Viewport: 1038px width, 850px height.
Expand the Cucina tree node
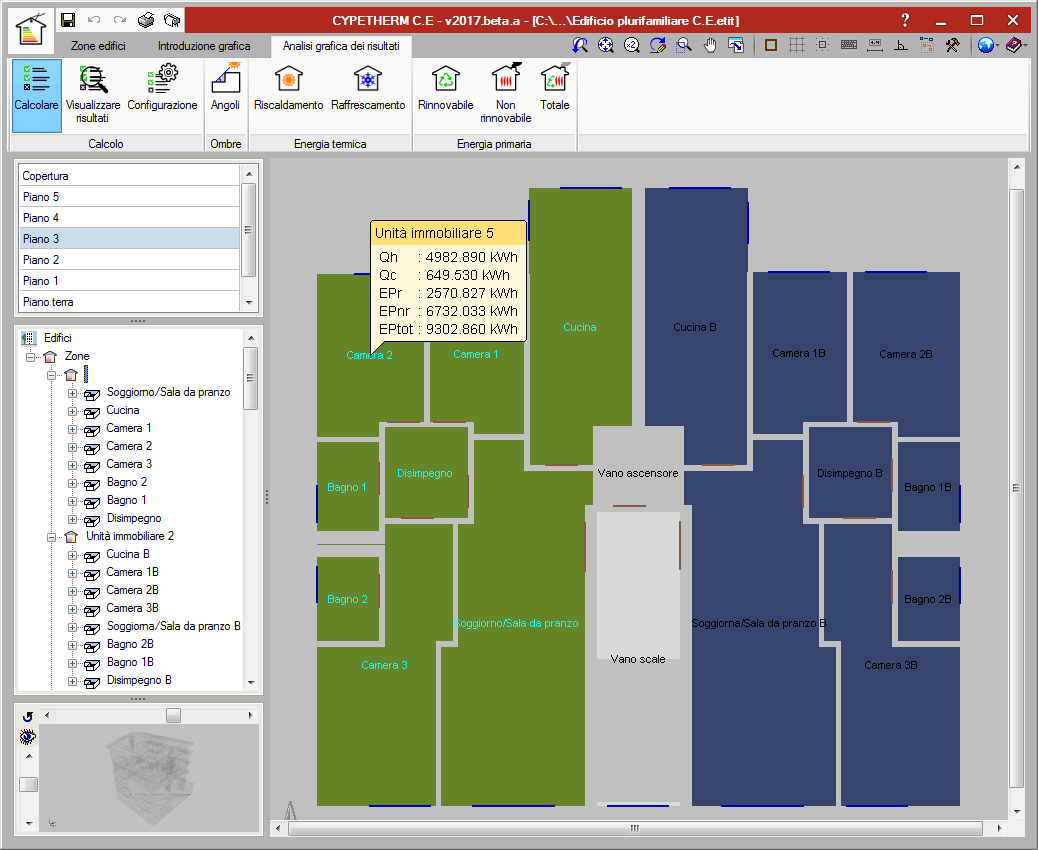pyautogui.click(x=72, y=411)
